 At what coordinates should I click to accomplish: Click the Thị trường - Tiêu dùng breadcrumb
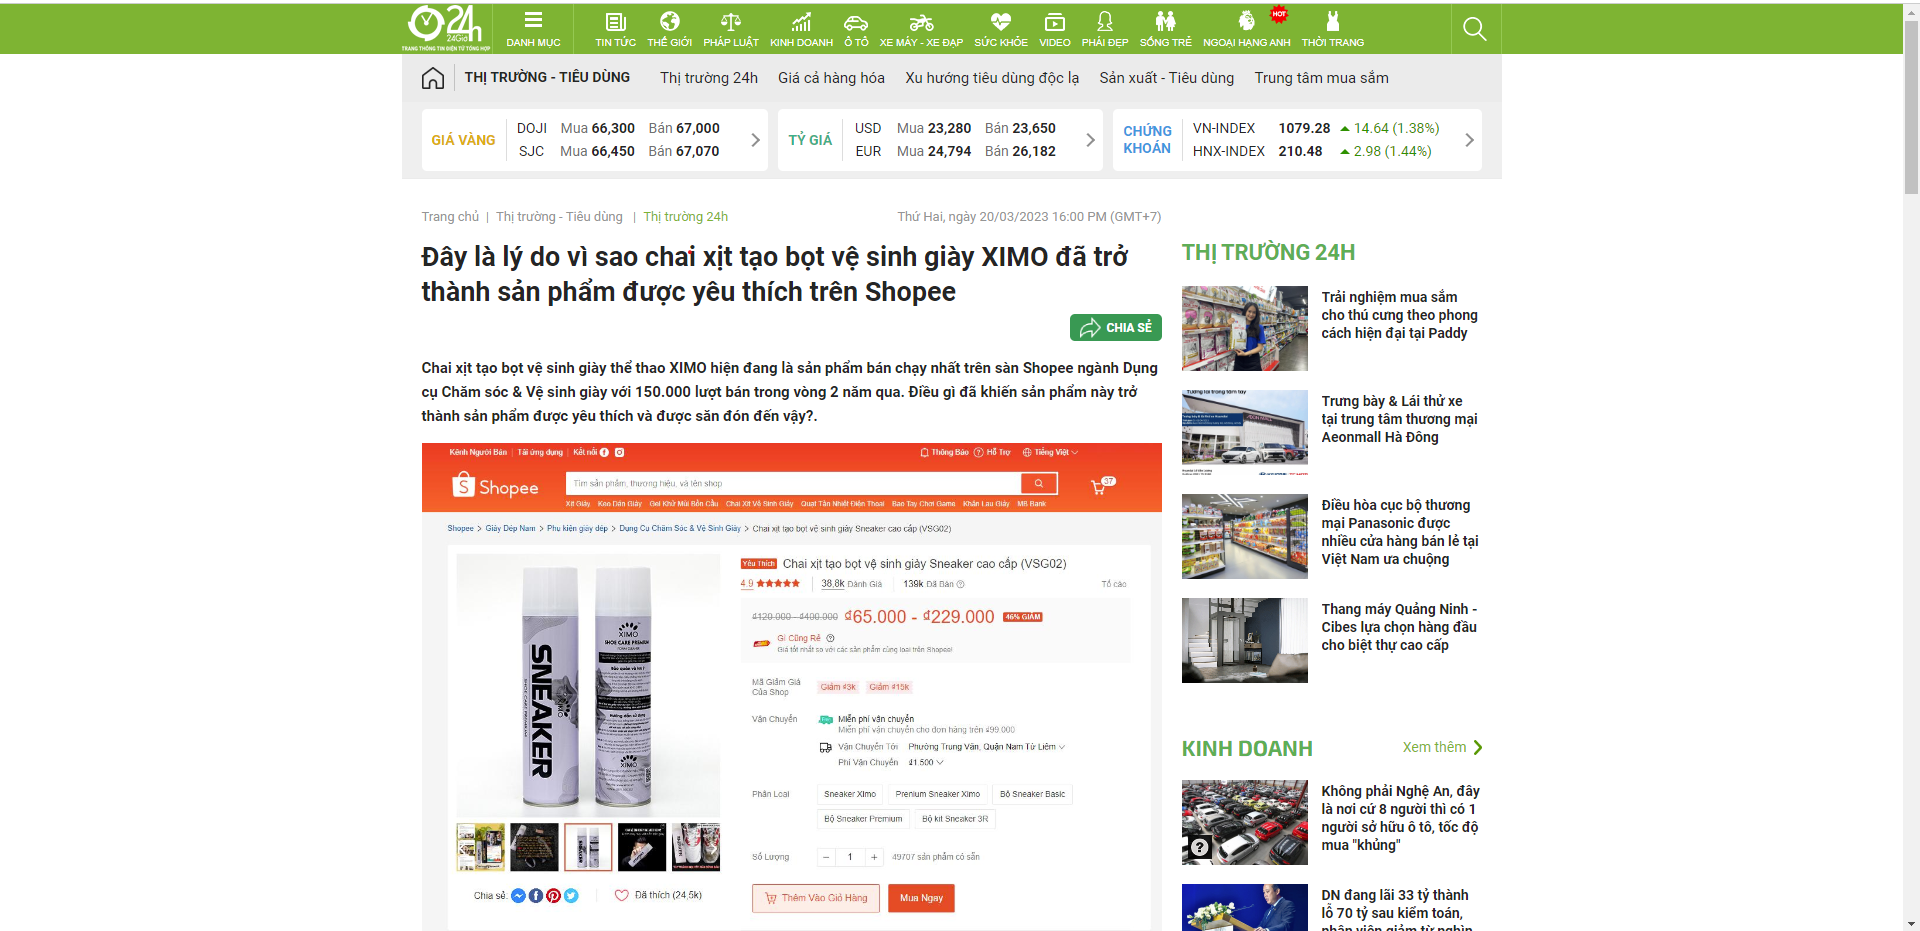click(x=559, y=217)
